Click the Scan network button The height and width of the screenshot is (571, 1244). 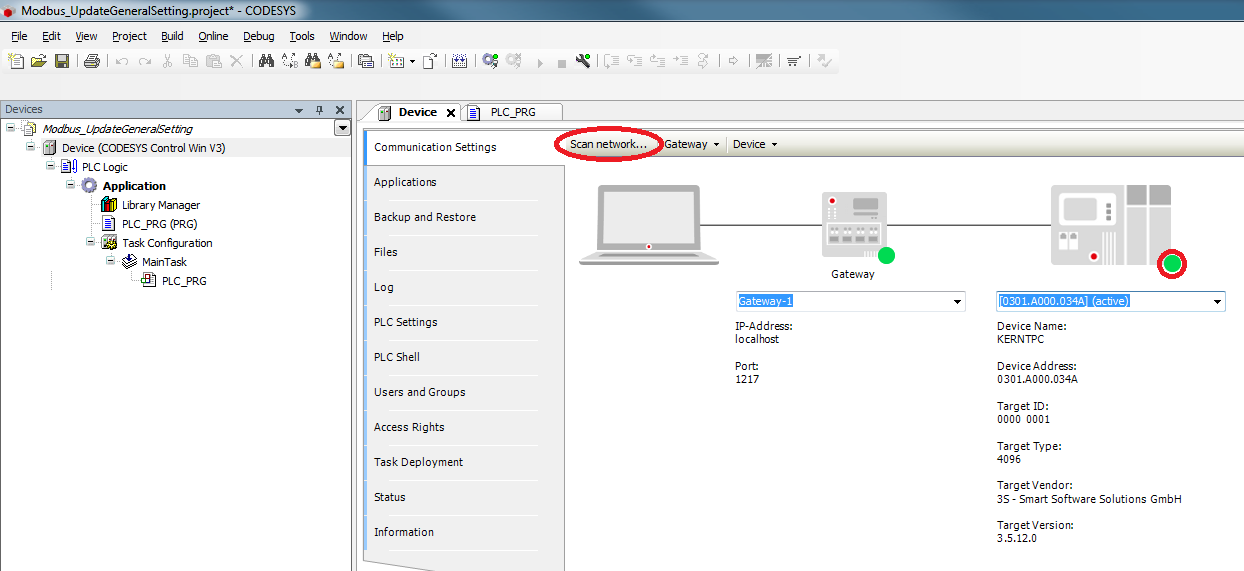(608, 144)
